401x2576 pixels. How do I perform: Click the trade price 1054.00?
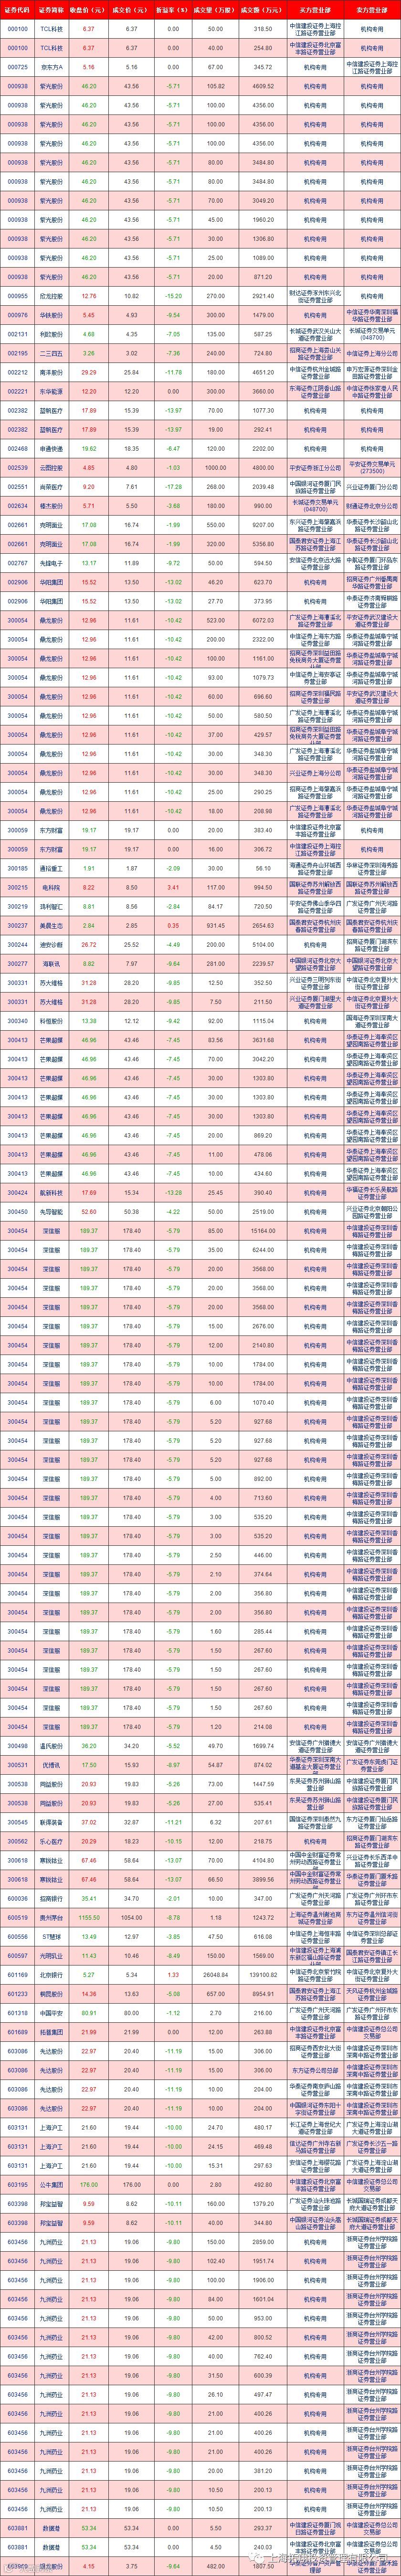(132, 1918)
